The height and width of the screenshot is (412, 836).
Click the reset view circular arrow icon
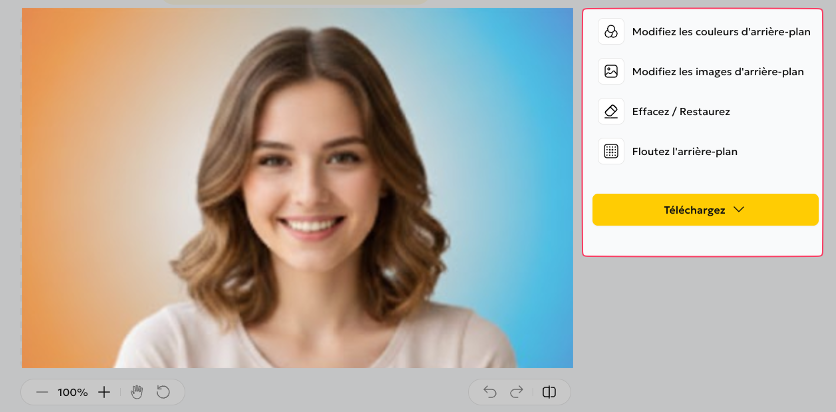tap(163, 392)
